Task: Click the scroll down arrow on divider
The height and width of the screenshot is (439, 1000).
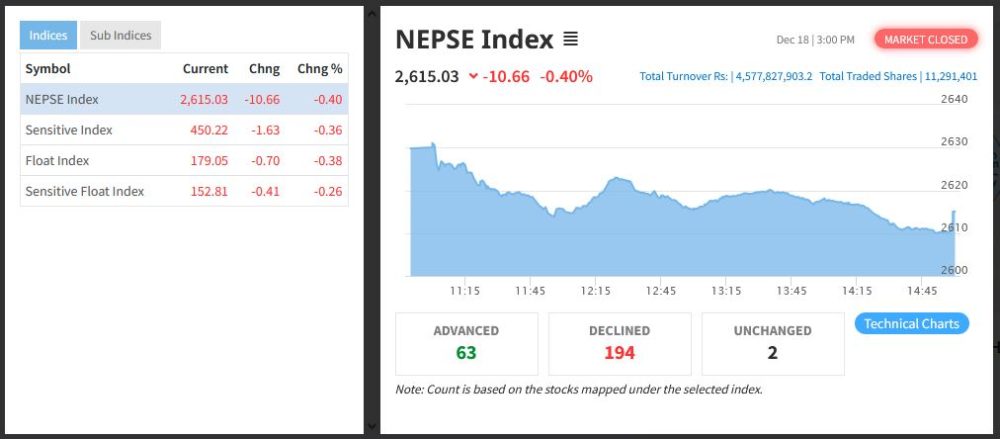Action: point(371,426)
